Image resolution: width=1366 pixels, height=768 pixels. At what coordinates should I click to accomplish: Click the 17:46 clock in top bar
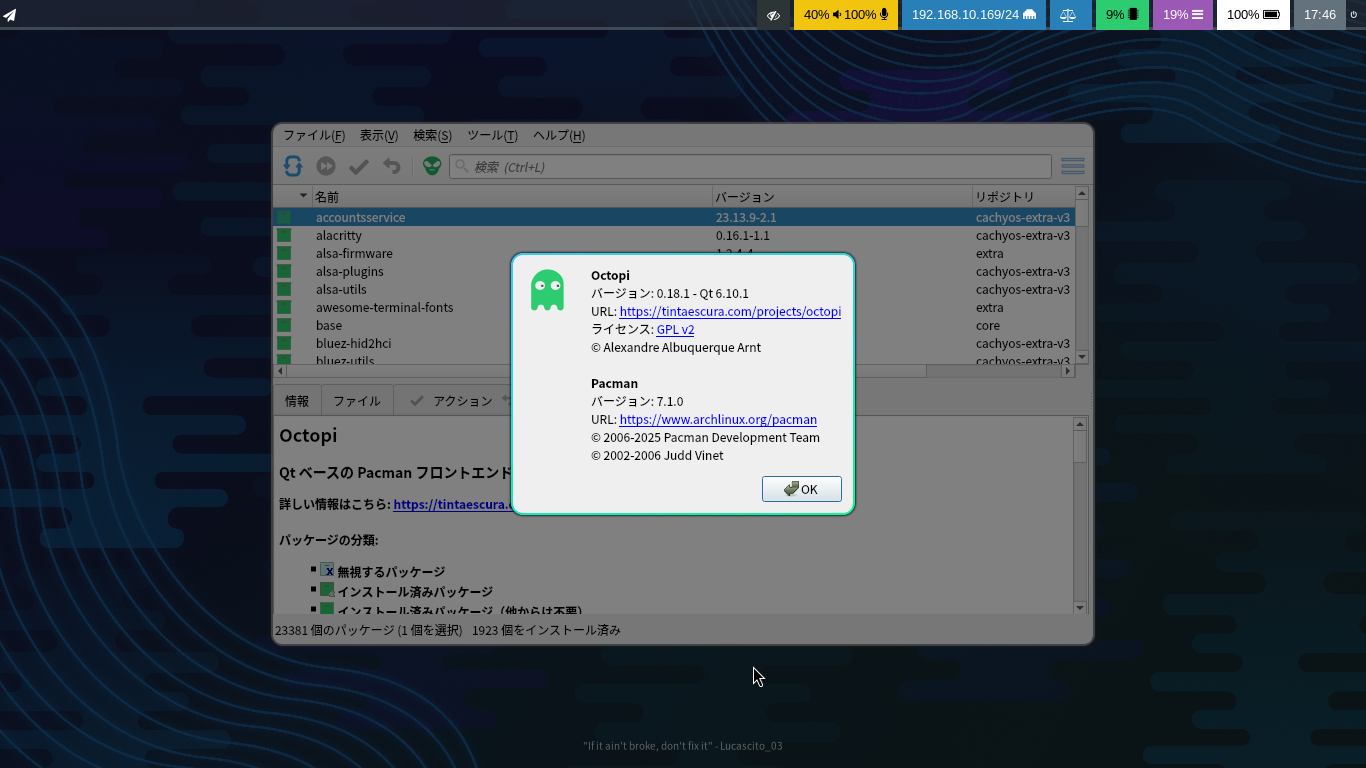[1320, 15]
